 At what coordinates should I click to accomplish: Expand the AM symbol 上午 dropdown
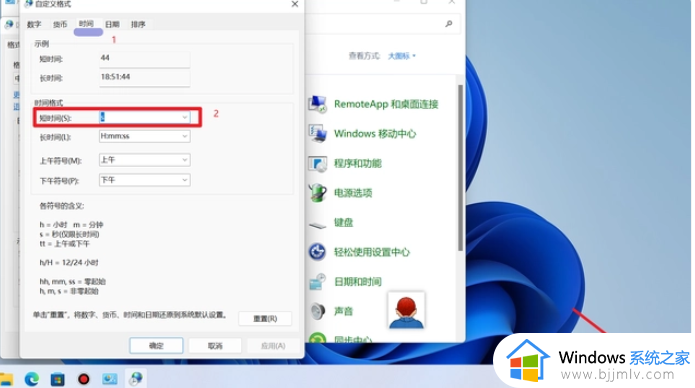tap(185, 160)
